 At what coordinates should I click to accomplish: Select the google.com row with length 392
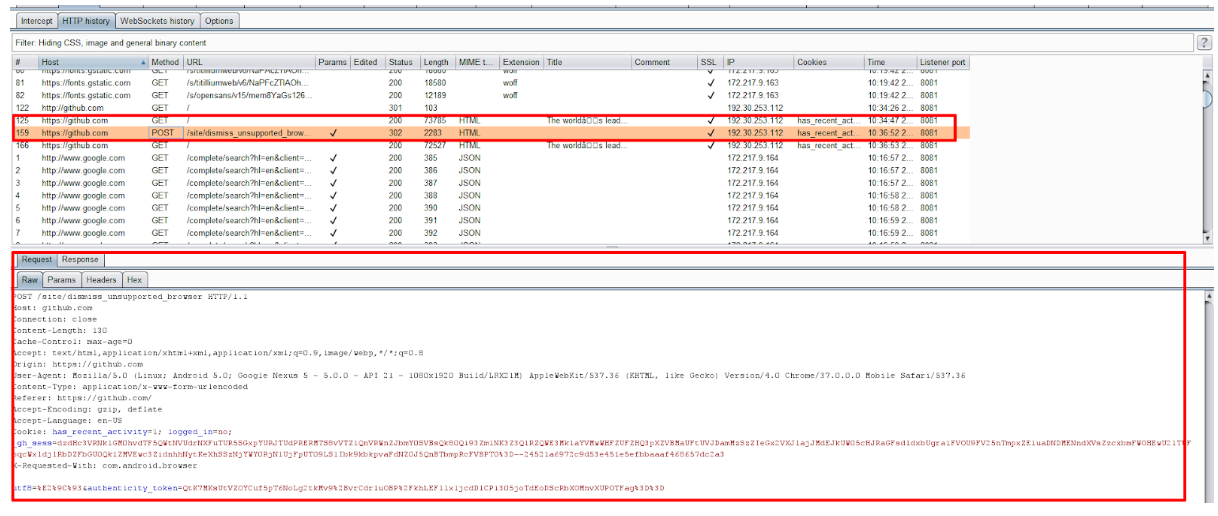pyautogui.click(x=490, y=233)
